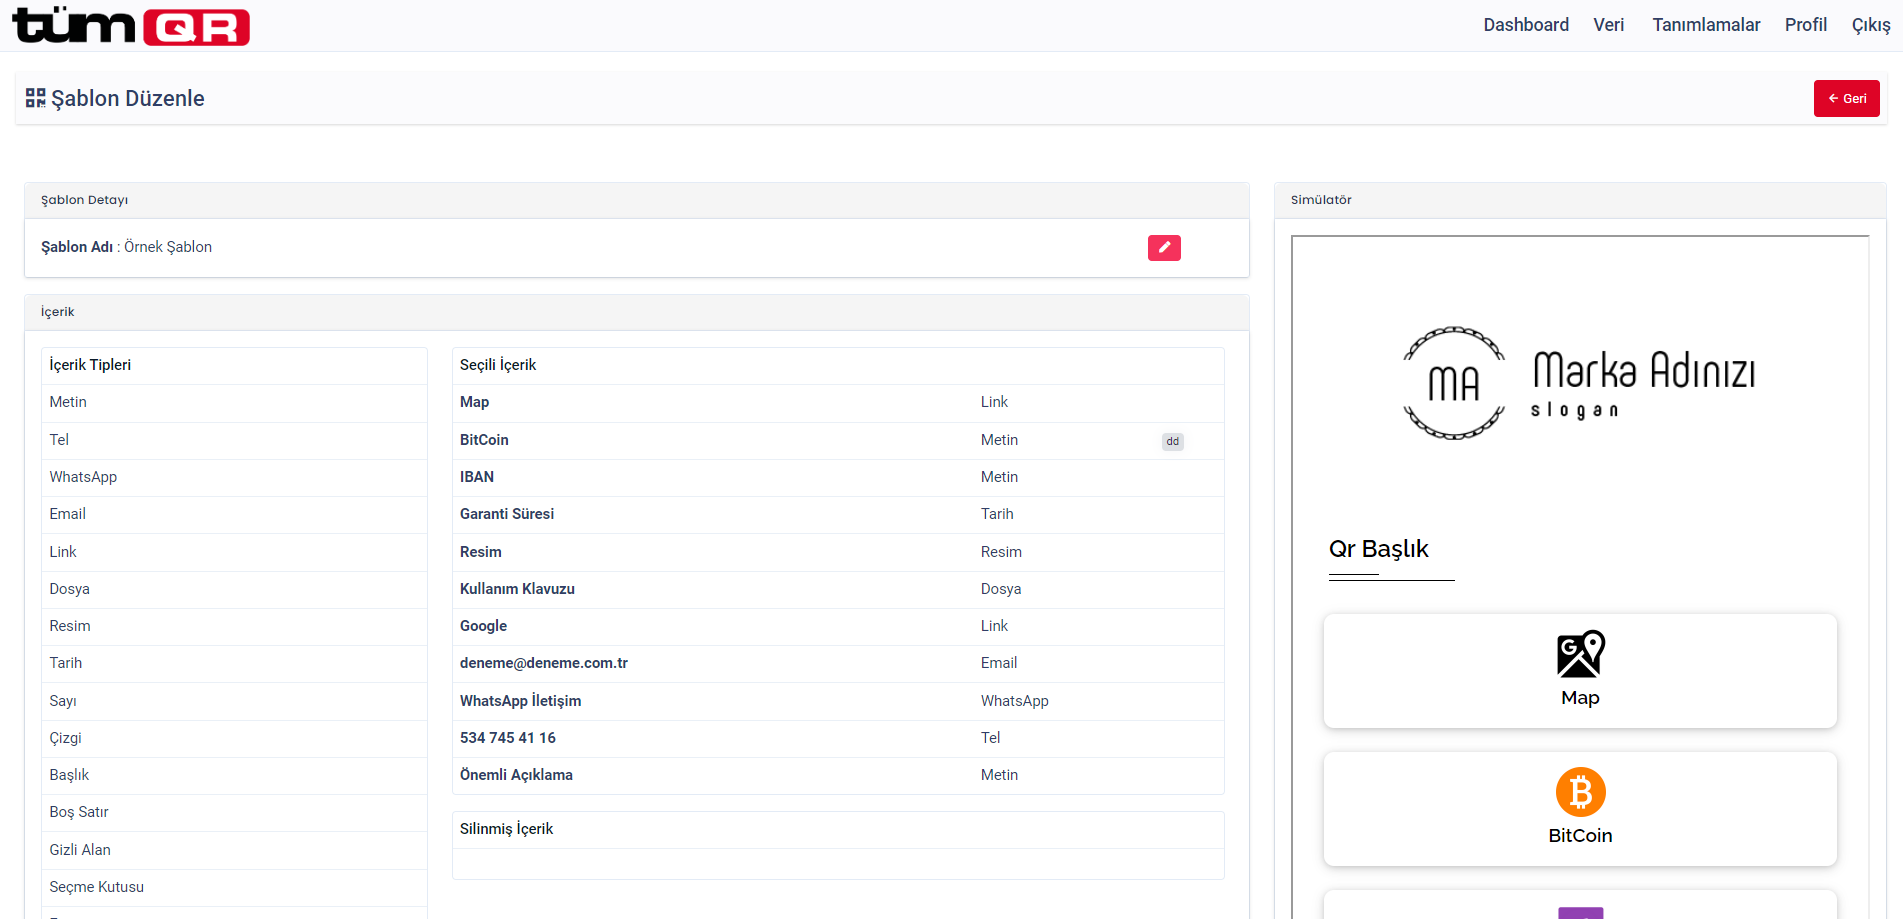Click the BitCoin selected content row
The width and height of the screenshot is (1903, 919).
tap(838, 440)
